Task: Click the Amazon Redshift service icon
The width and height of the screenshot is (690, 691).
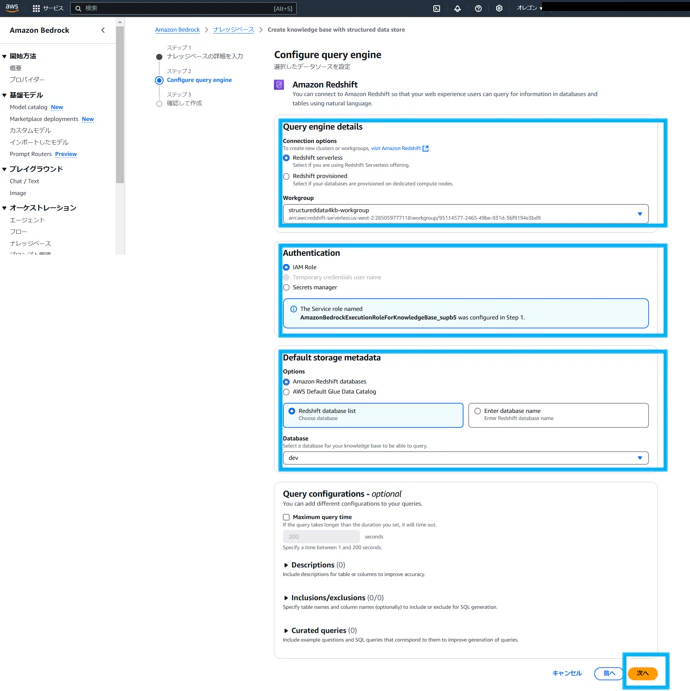Action: (279, 85)
